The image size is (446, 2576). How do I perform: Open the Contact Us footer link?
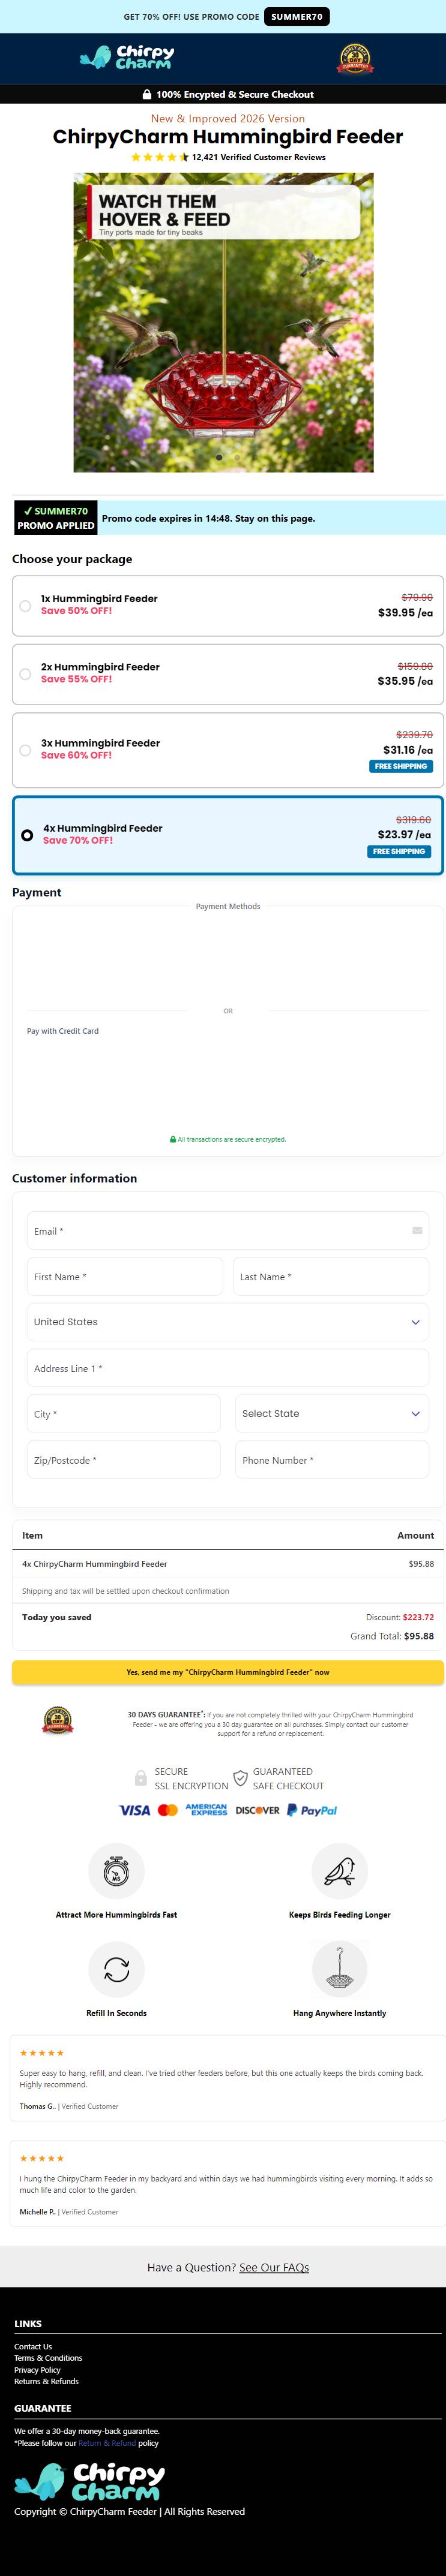(x=33, y=2346)
